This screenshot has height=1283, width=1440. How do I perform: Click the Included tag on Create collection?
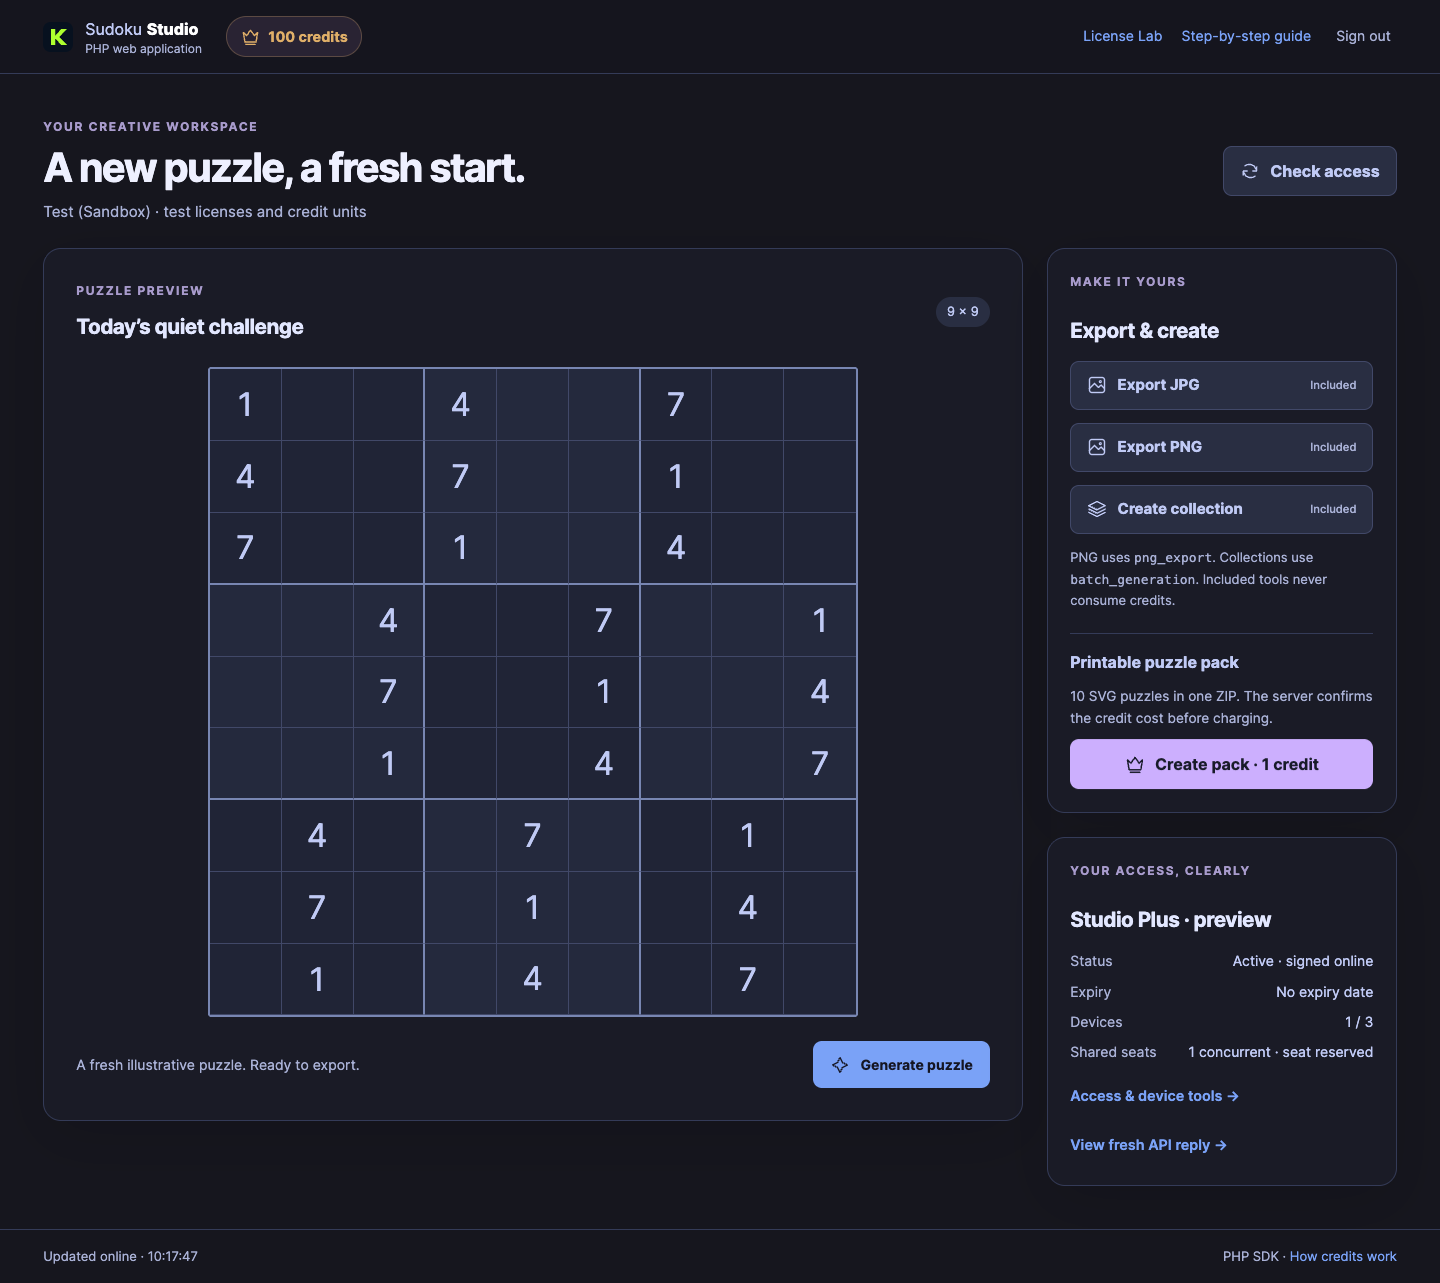pyautogui.click(x=1333, y=509)
